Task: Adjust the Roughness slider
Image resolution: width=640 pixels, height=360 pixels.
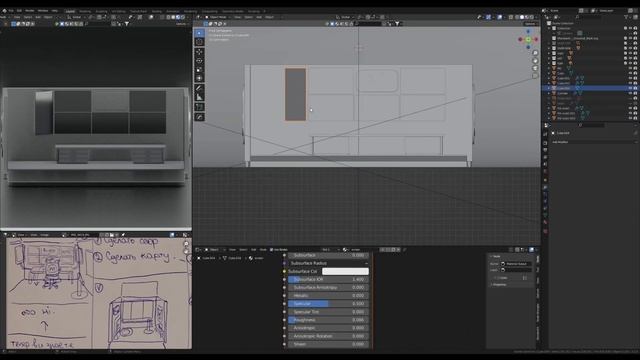Action: coord(329,320)
